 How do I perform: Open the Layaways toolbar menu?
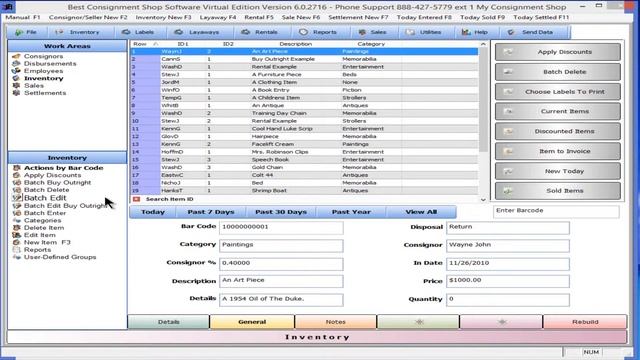point(197,32)
